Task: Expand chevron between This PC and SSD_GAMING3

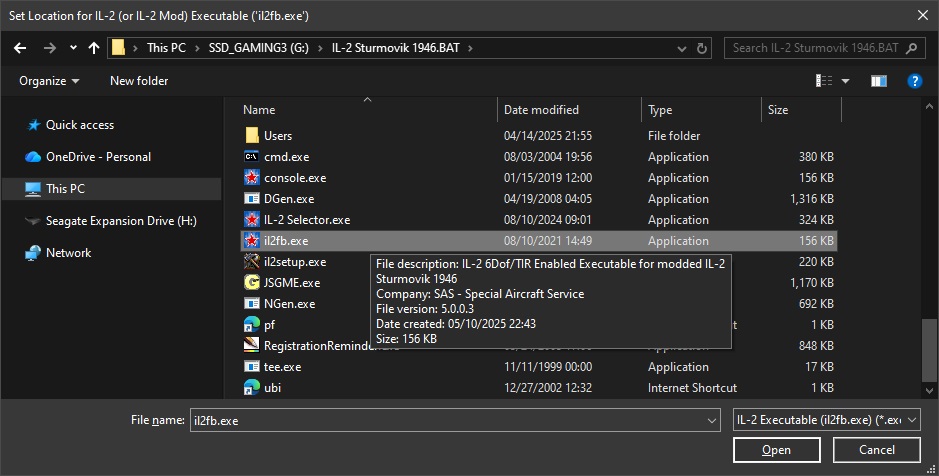Action: pyautogui.click(x=197, y=48)
